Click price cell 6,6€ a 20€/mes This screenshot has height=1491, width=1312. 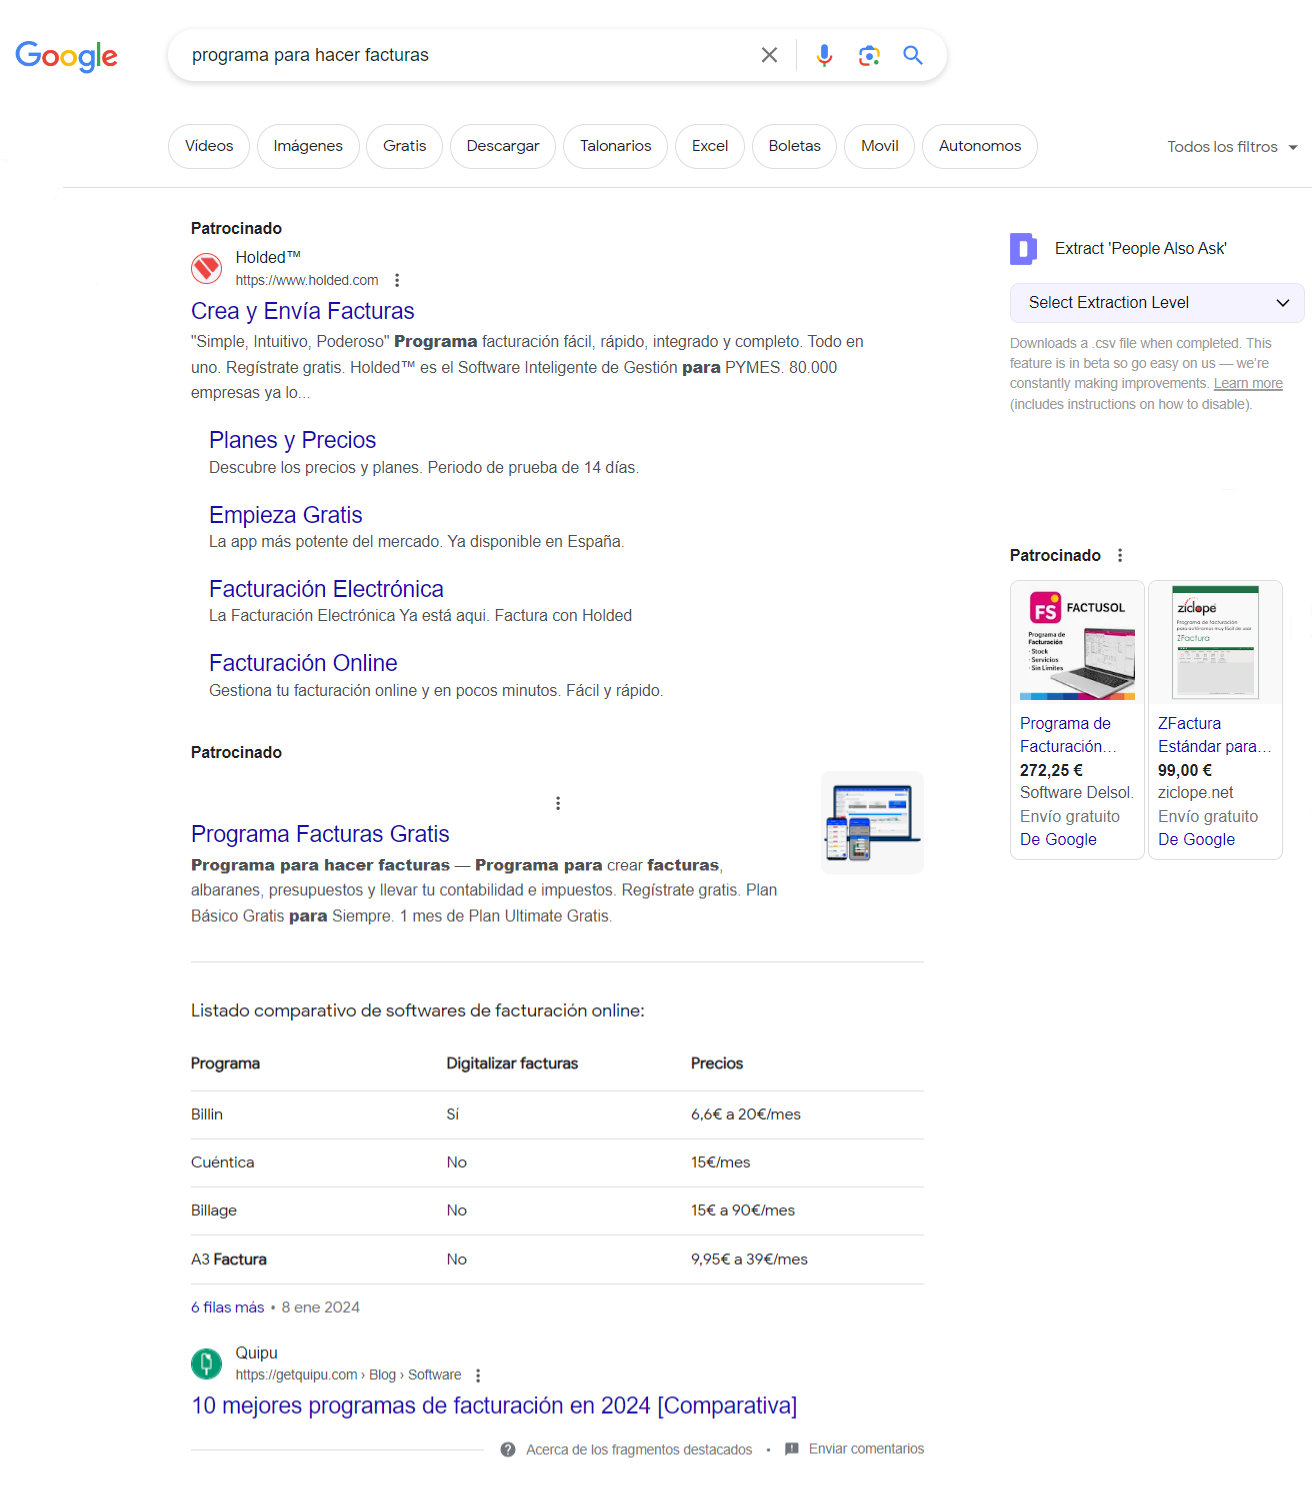pyautogui.click(x=746, y=1114)
